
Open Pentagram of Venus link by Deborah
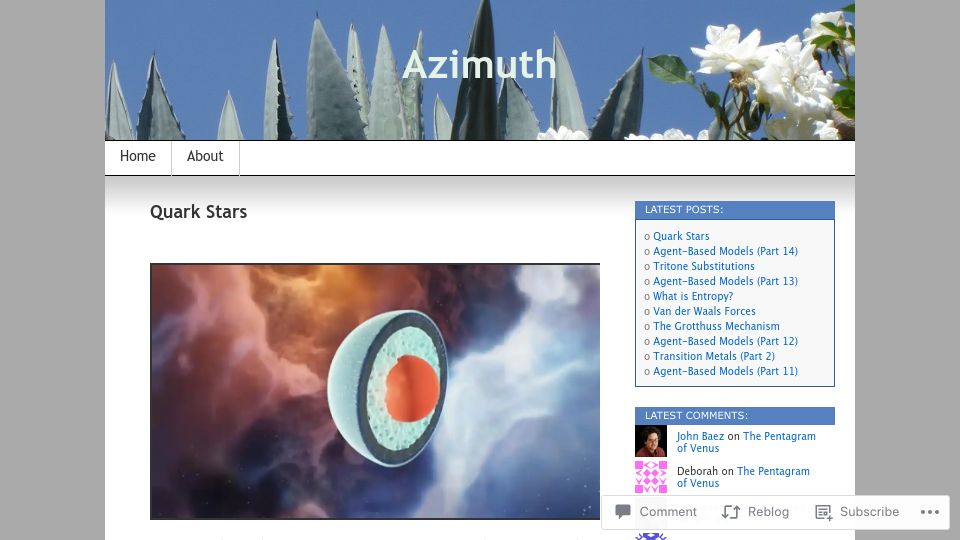(773, 471)
